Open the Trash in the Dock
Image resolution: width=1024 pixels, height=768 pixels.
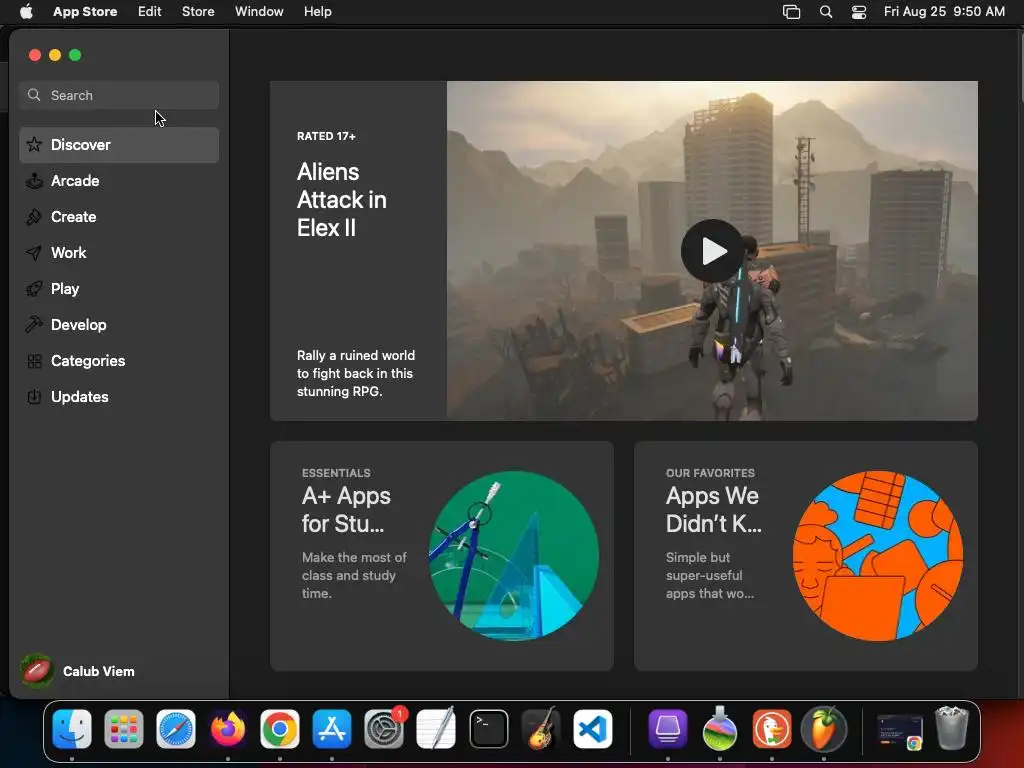[952, 728]
